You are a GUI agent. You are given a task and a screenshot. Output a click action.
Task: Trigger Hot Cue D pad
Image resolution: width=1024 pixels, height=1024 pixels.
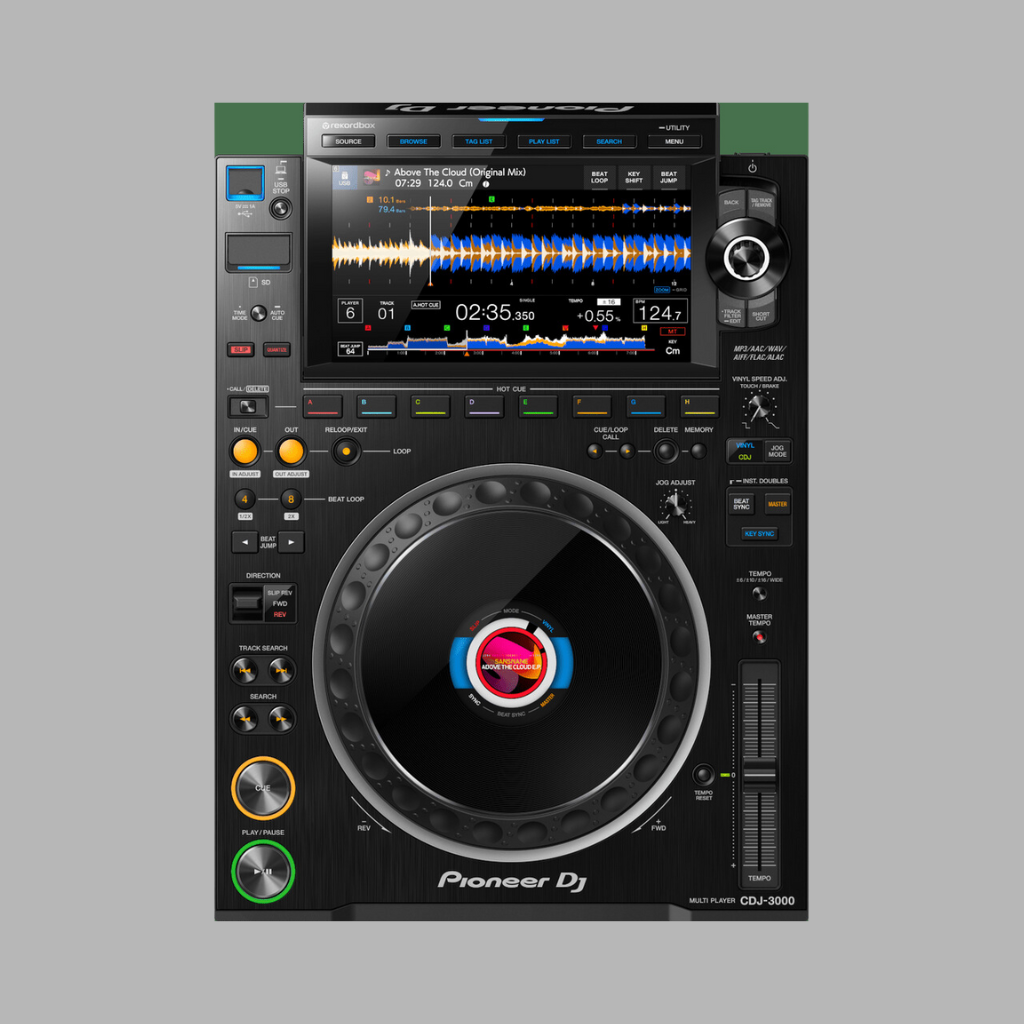pyautogui.click(x=484, y=406)
